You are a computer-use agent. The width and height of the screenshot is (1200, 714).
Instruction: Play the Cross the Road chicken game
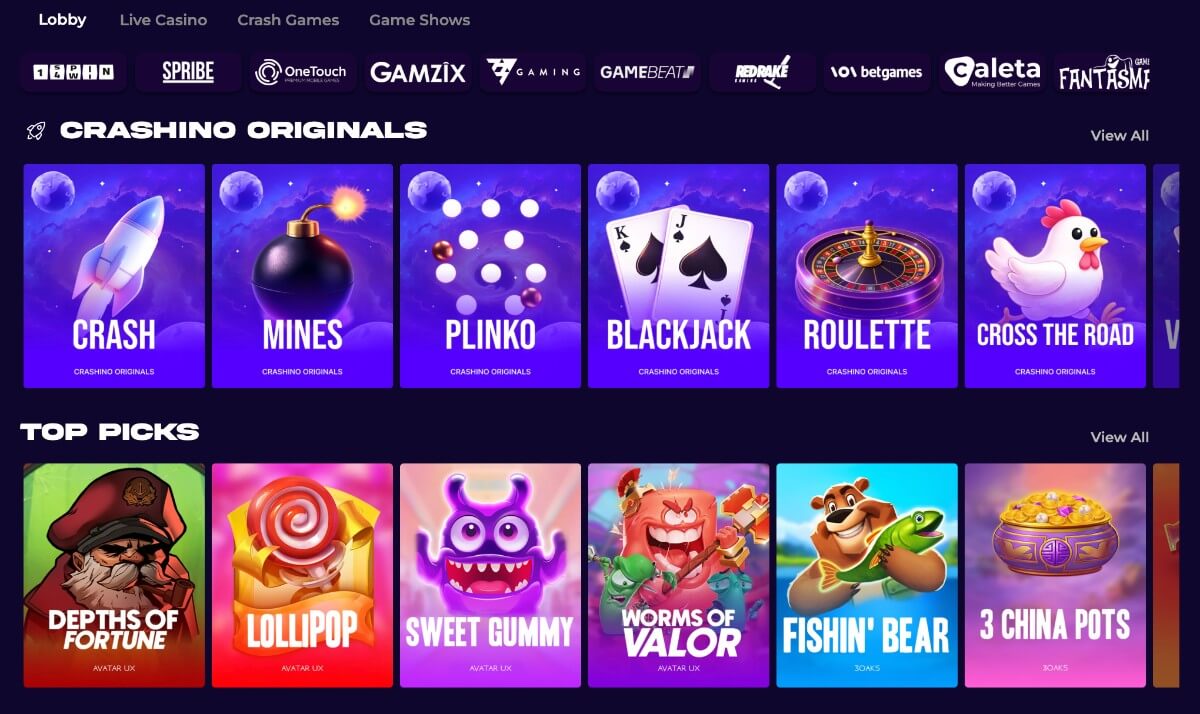1055,276
